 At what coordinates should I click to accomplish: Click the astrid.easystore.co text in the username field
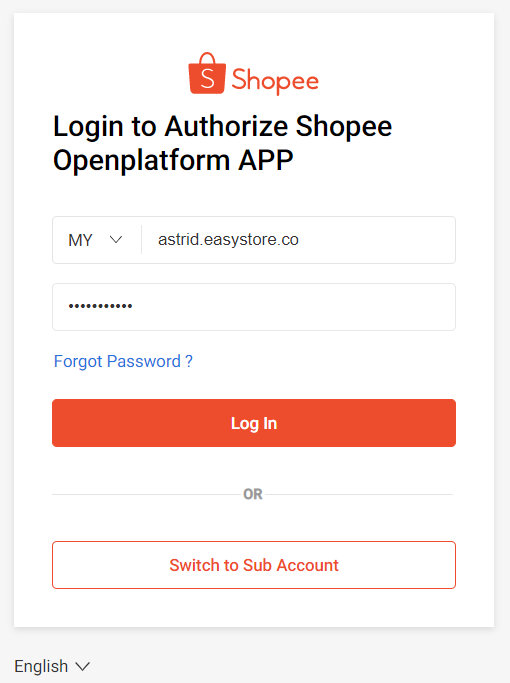click(228, 240)
